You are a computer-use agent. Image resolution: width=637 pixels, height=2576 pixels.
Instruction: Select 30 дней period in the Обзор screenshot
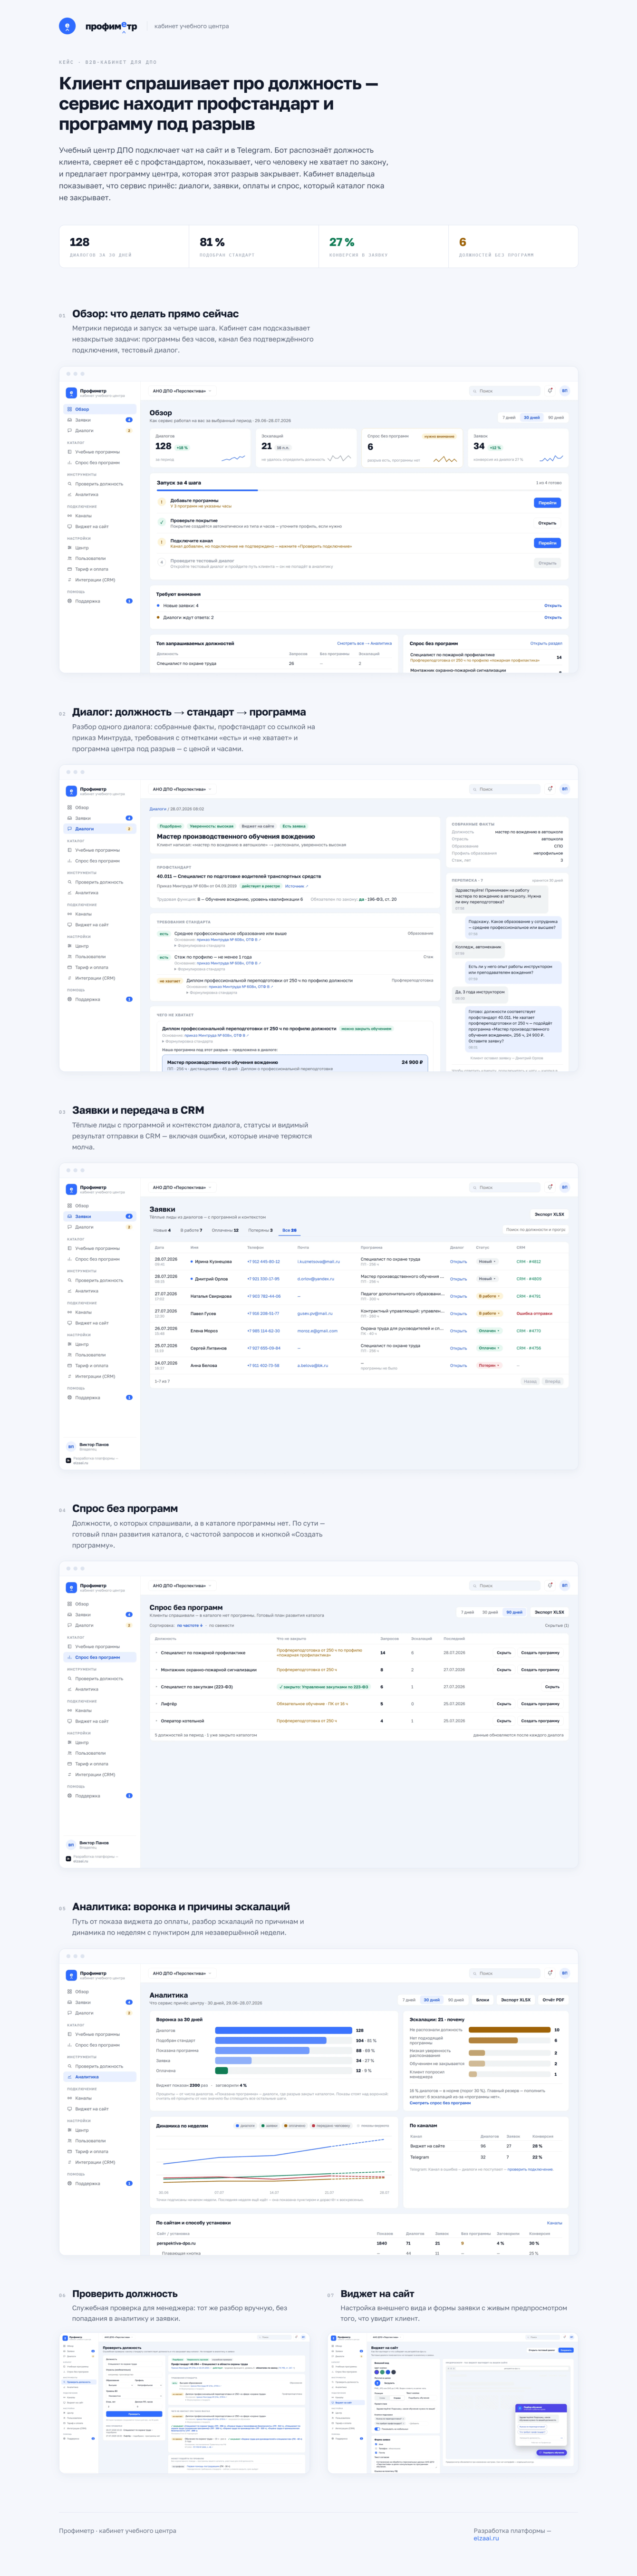532,417
